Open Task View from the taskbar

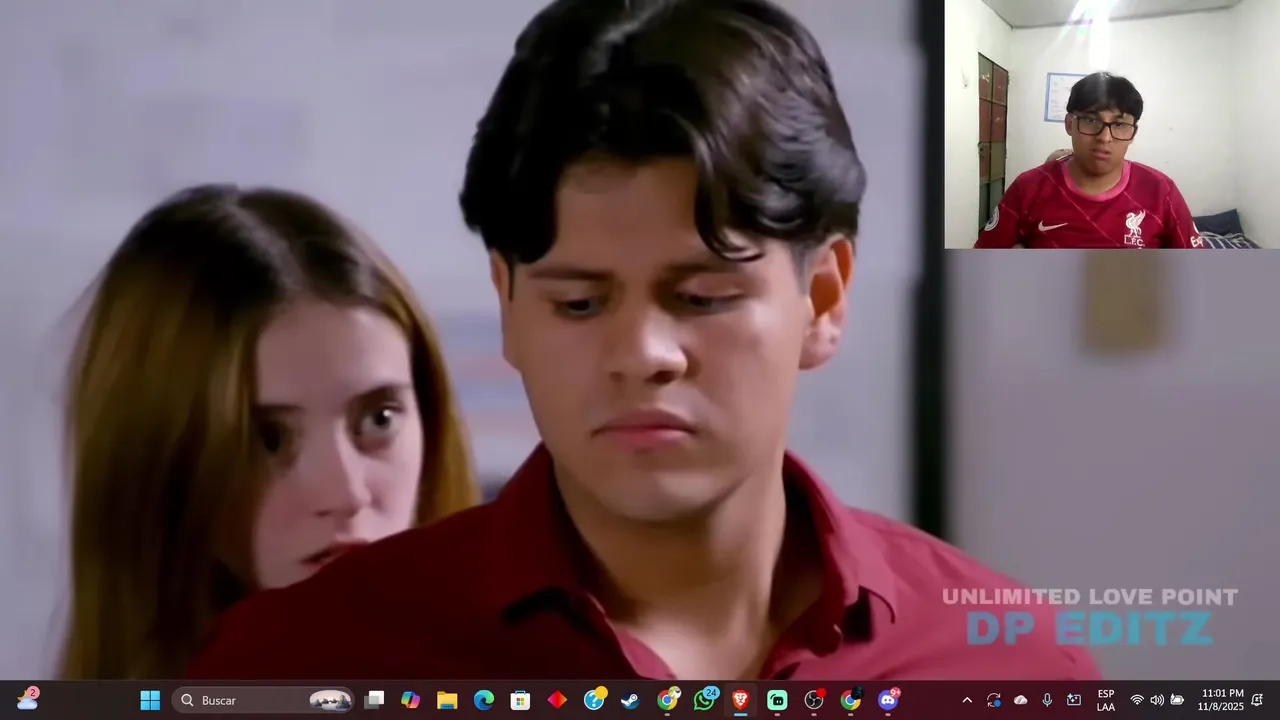pyautogui.click(x=374, y=700)
